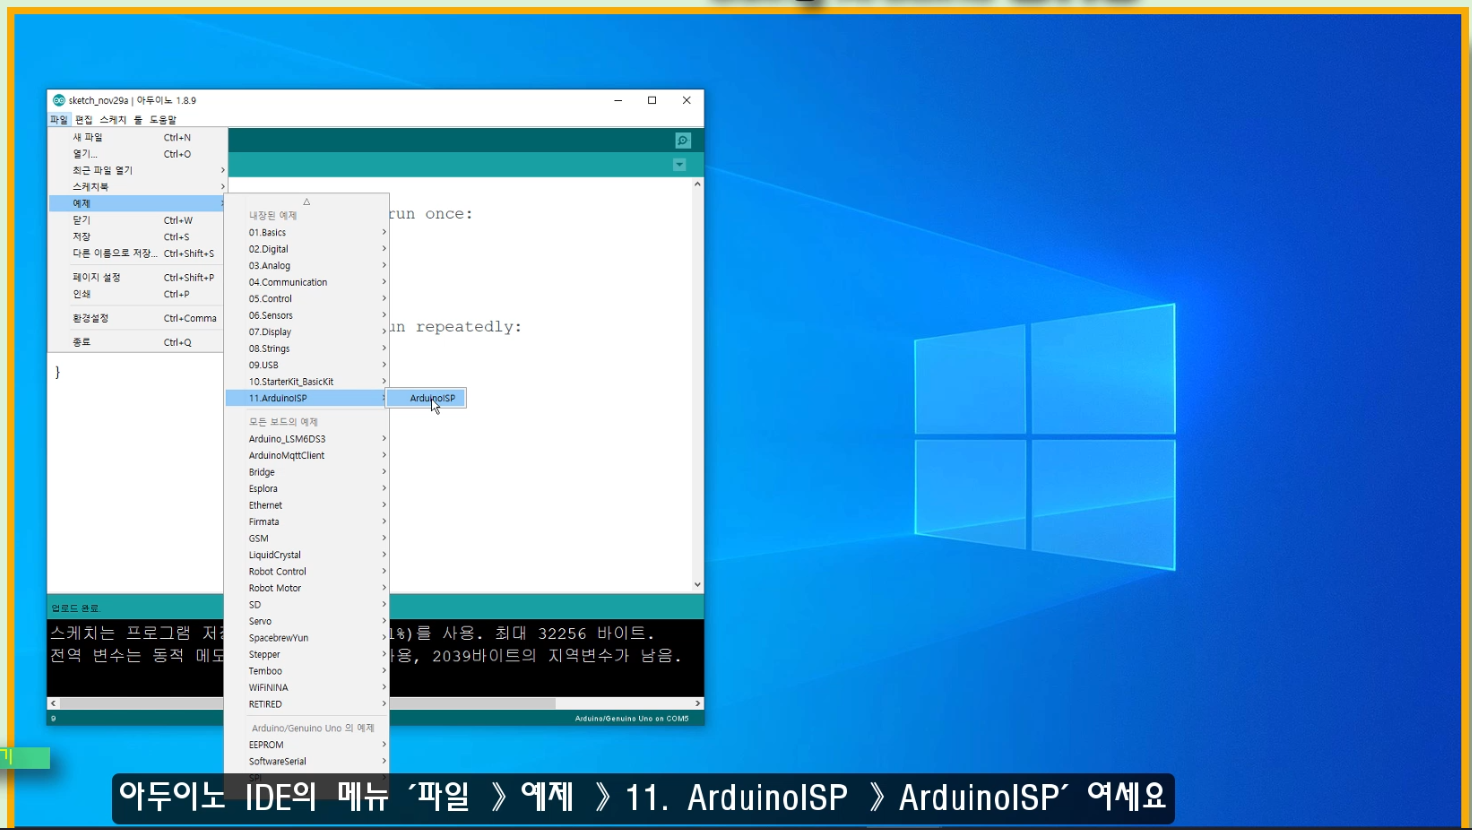
Task: Expand 01.Basics examples
Action: tap(307, 232)
